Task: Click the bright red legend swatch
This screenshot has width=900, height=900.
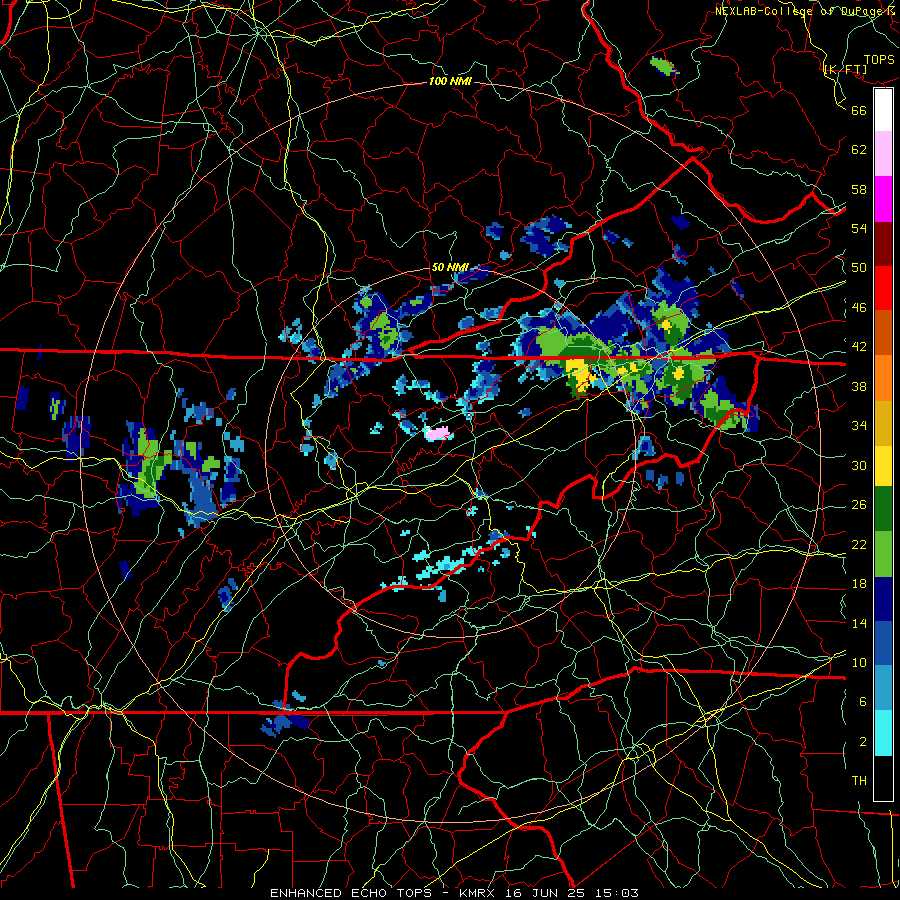Action: click(x=883, y=289)
